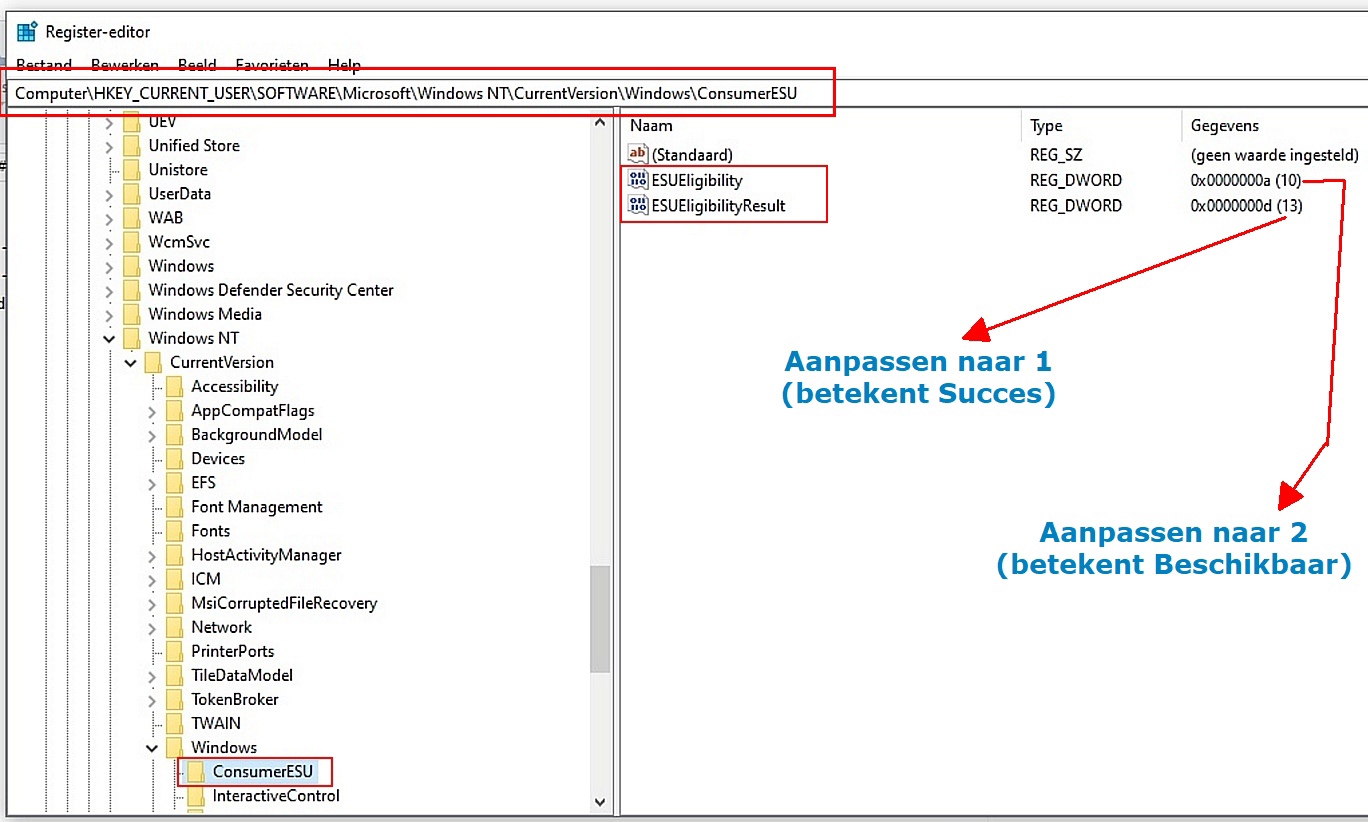Click the Register-editor app icon in title bar
This screenshot has height=822, width=1368.
pyautogui.click(x=27, y=31)
